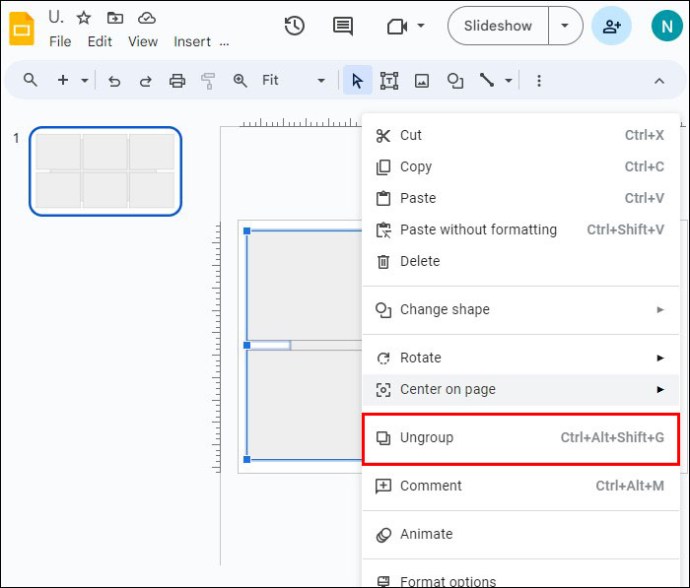
Task: Open the account avatar N
Action: [x=667, y=26]
